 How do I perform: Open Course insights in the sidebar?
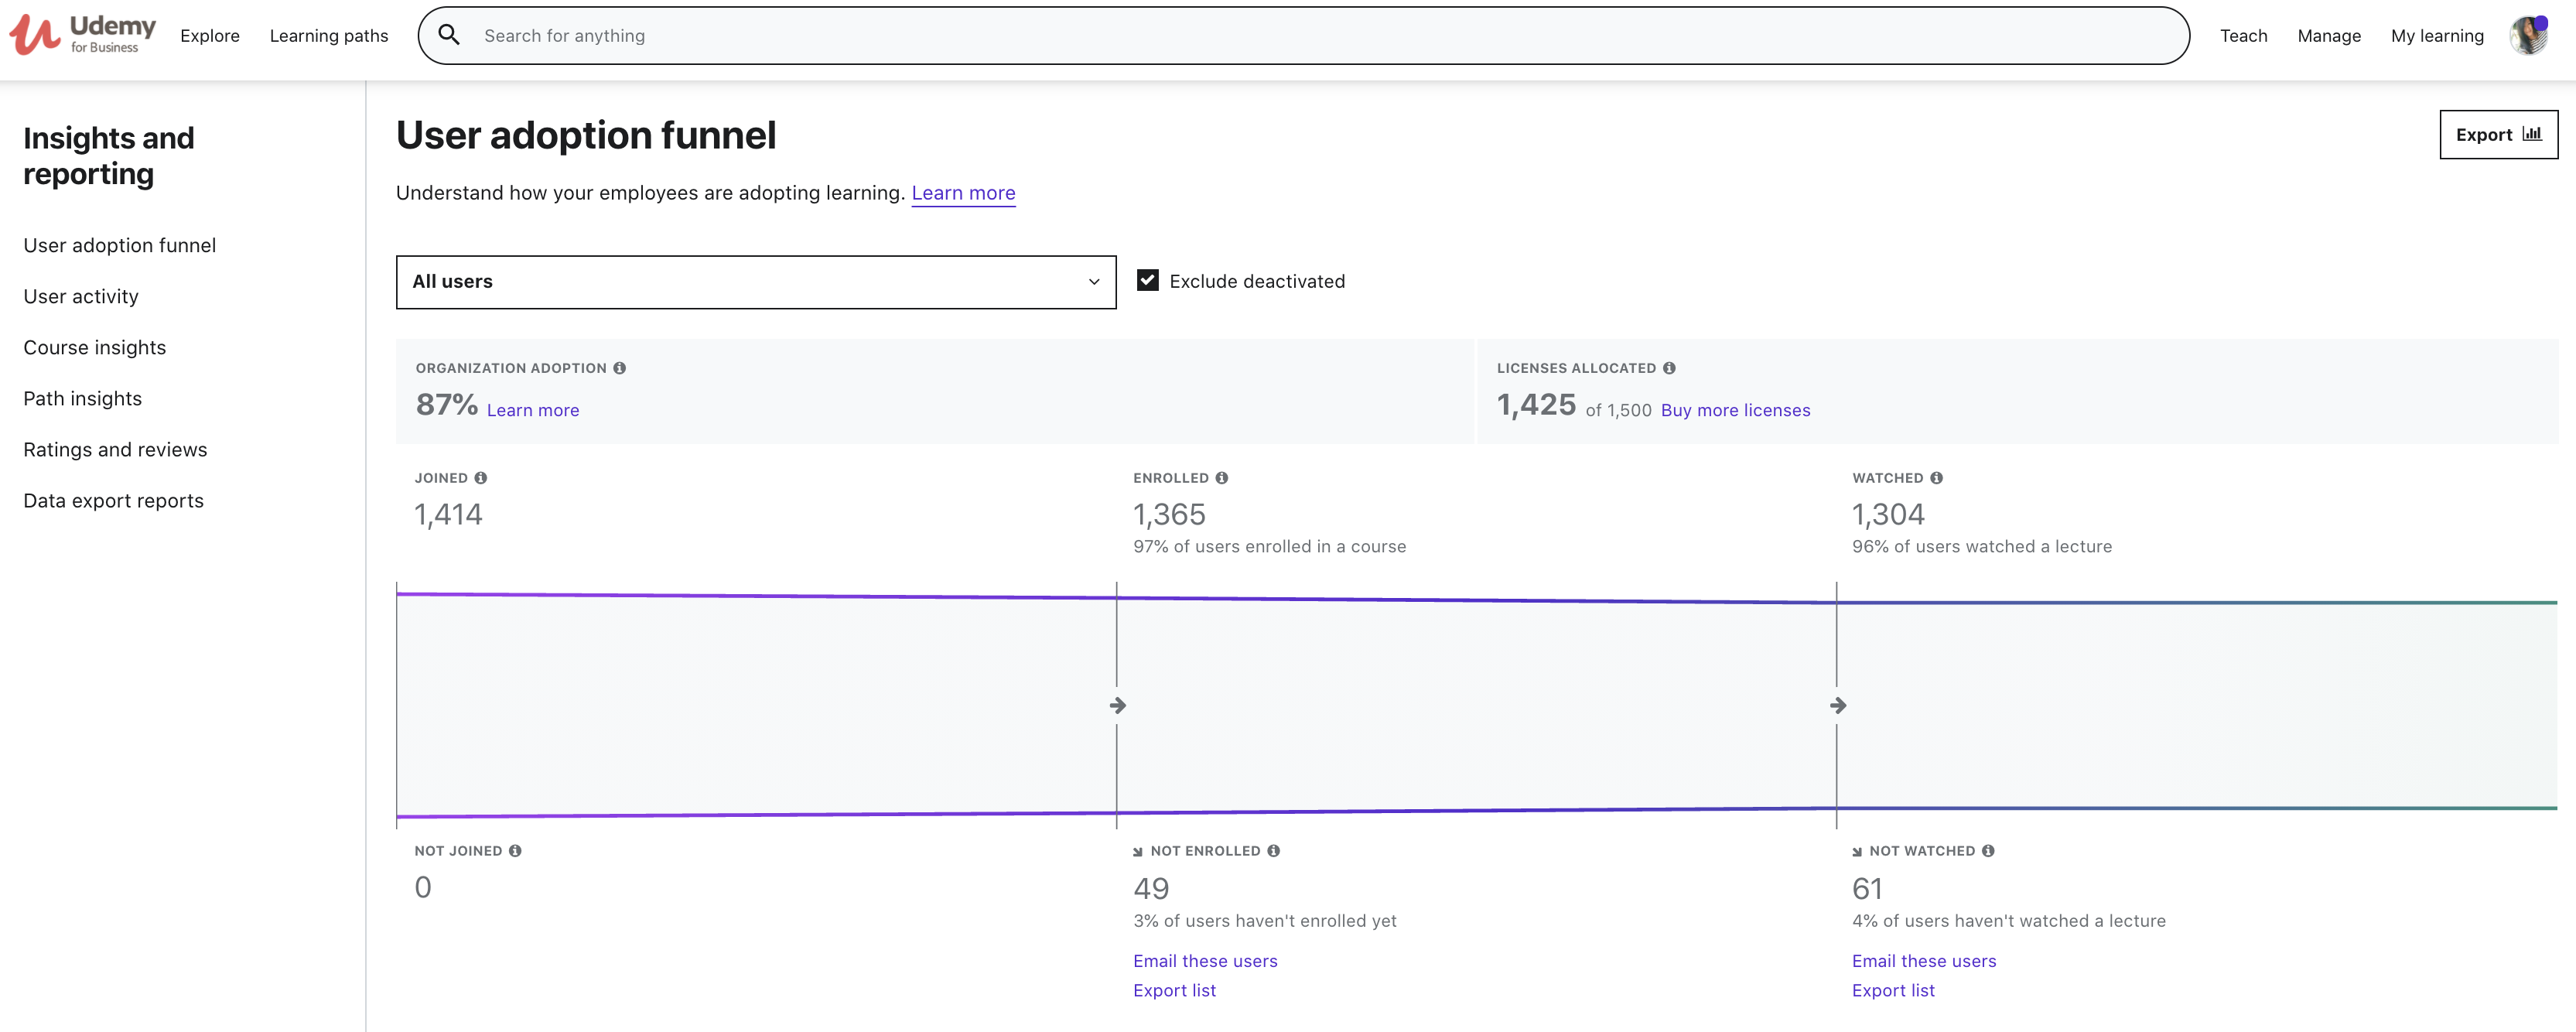95,347
